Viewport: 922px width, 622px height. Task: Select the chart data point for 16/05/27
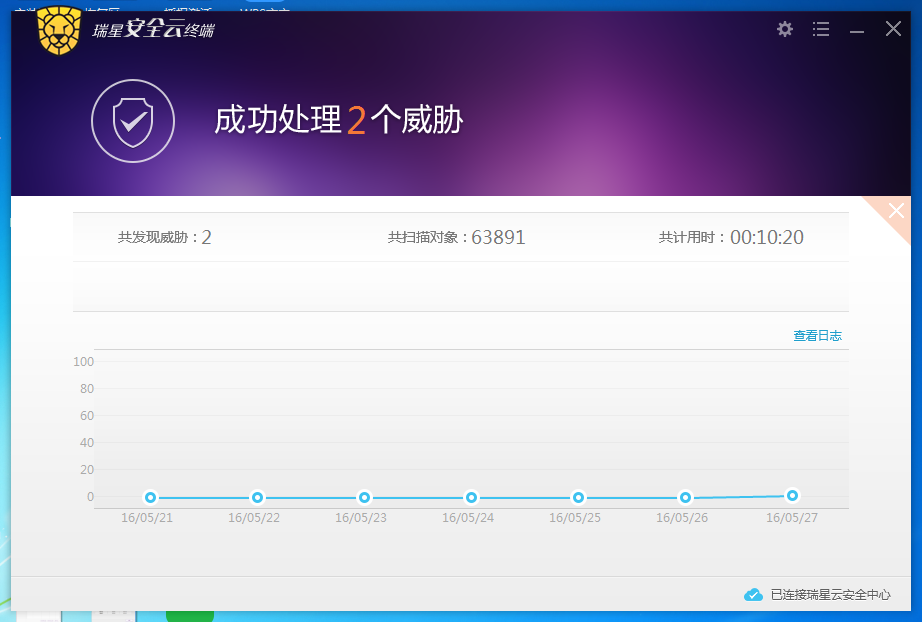[792, 495]
